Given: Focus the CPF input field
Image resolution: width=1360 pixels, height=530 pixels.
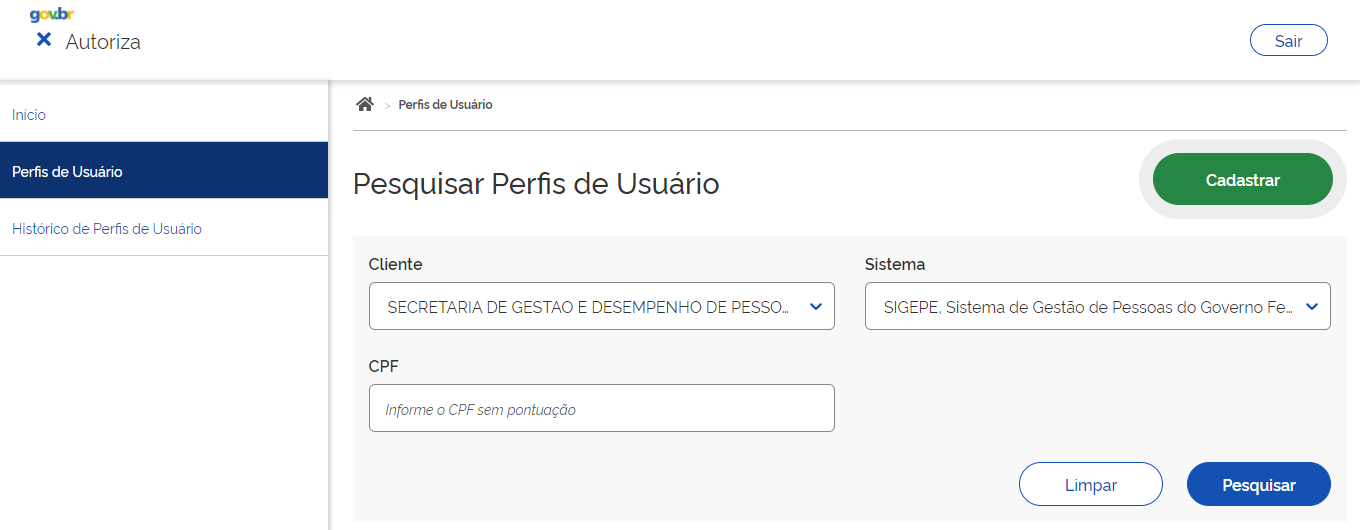Looking at the screenshot, I should 601,408.
